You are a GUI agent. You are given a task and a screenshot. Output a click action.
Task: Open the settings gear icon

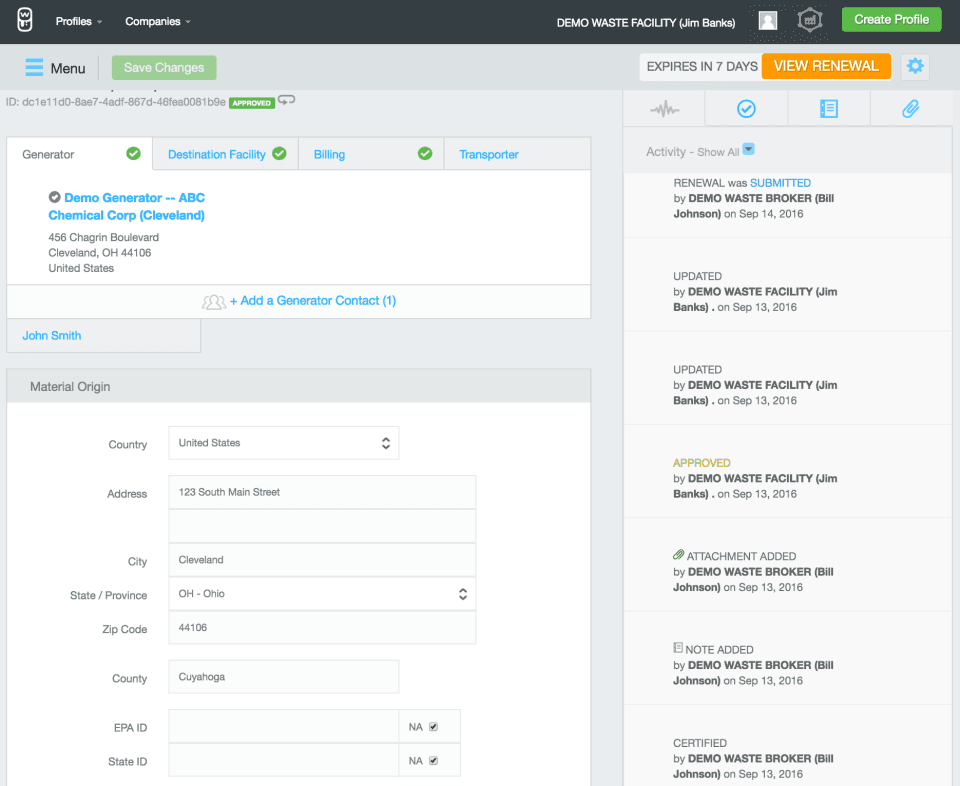915,67
